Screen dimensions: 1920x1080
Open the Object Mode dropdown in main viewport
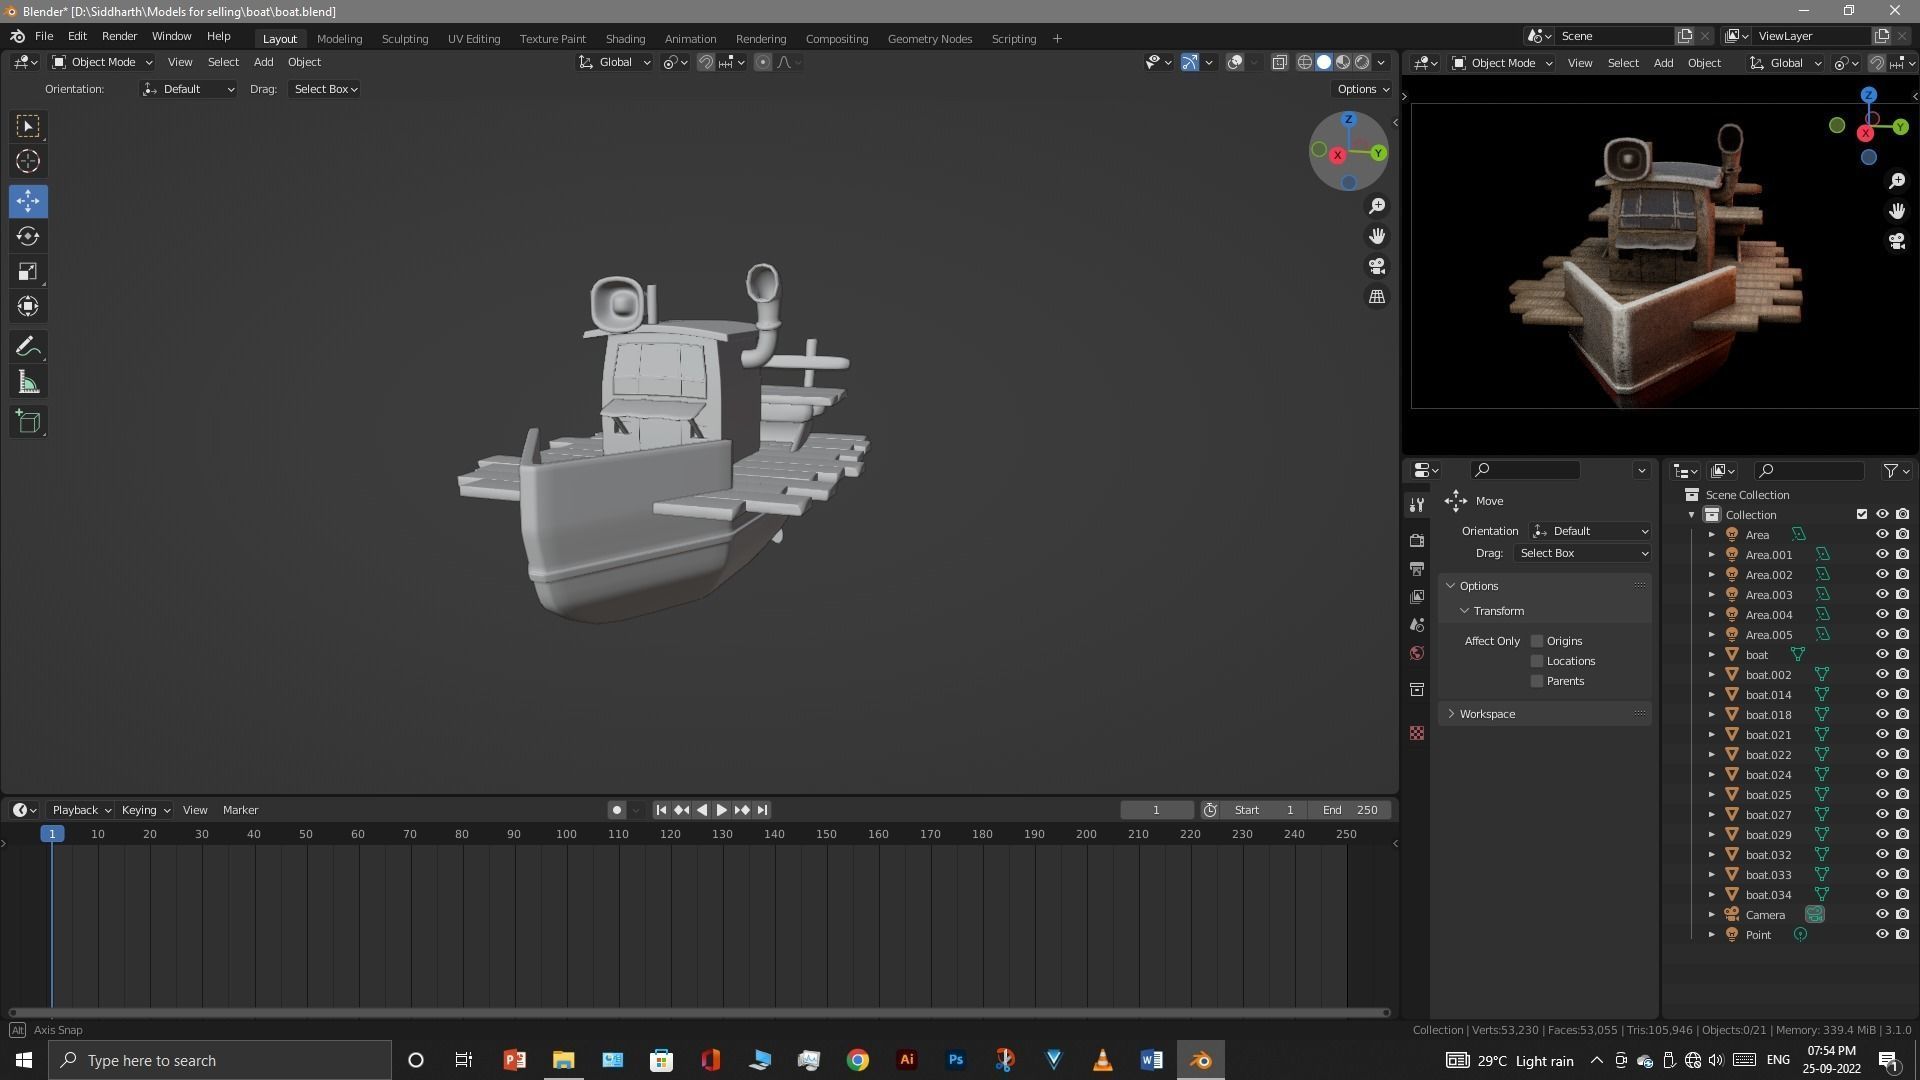(102, 62)
